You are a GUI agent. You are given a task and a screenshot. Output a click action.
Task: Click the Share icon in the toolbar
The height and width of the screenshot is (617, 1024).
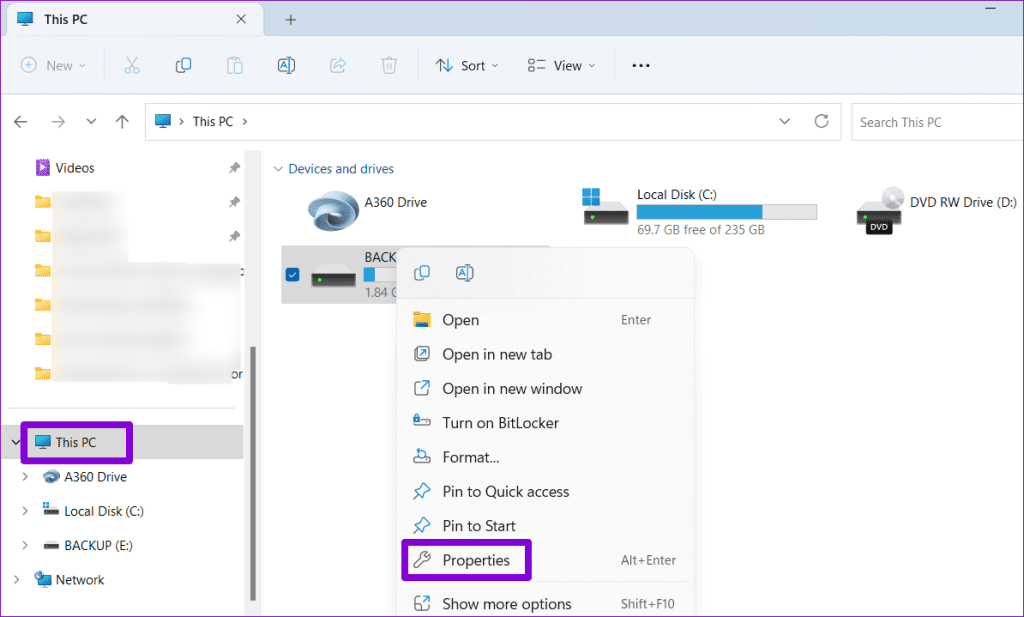[338, 66]
